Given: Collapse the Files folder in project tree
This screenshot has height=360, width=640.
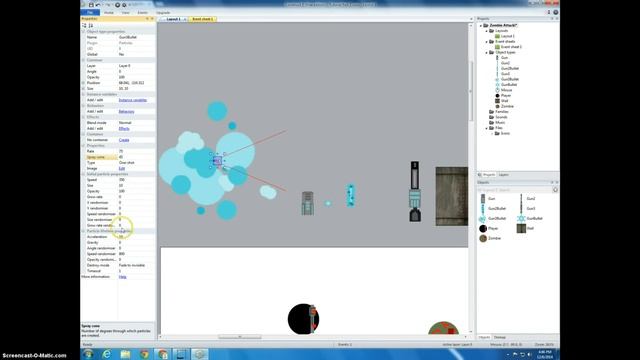Looking at the screenshot, I should point(487,128).
